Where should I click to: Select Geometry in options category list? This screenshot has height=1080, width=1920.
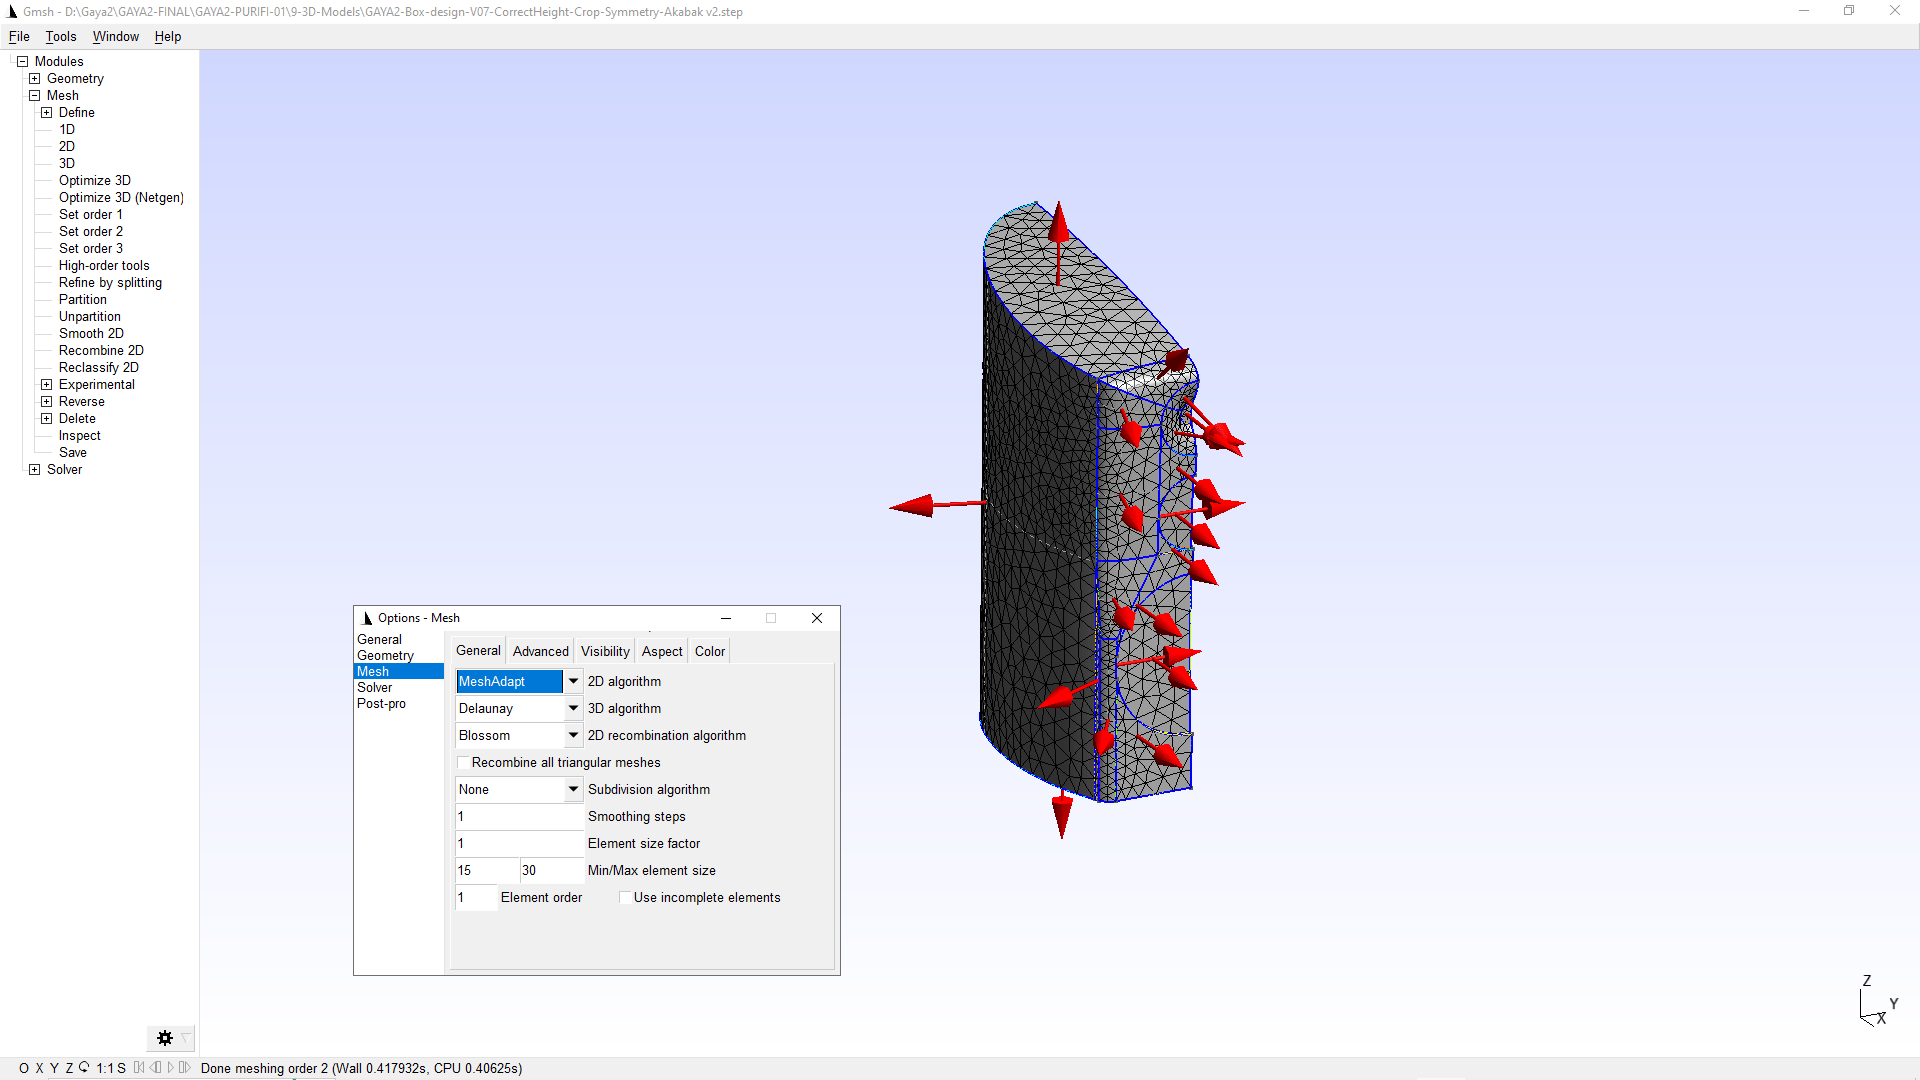399,655
